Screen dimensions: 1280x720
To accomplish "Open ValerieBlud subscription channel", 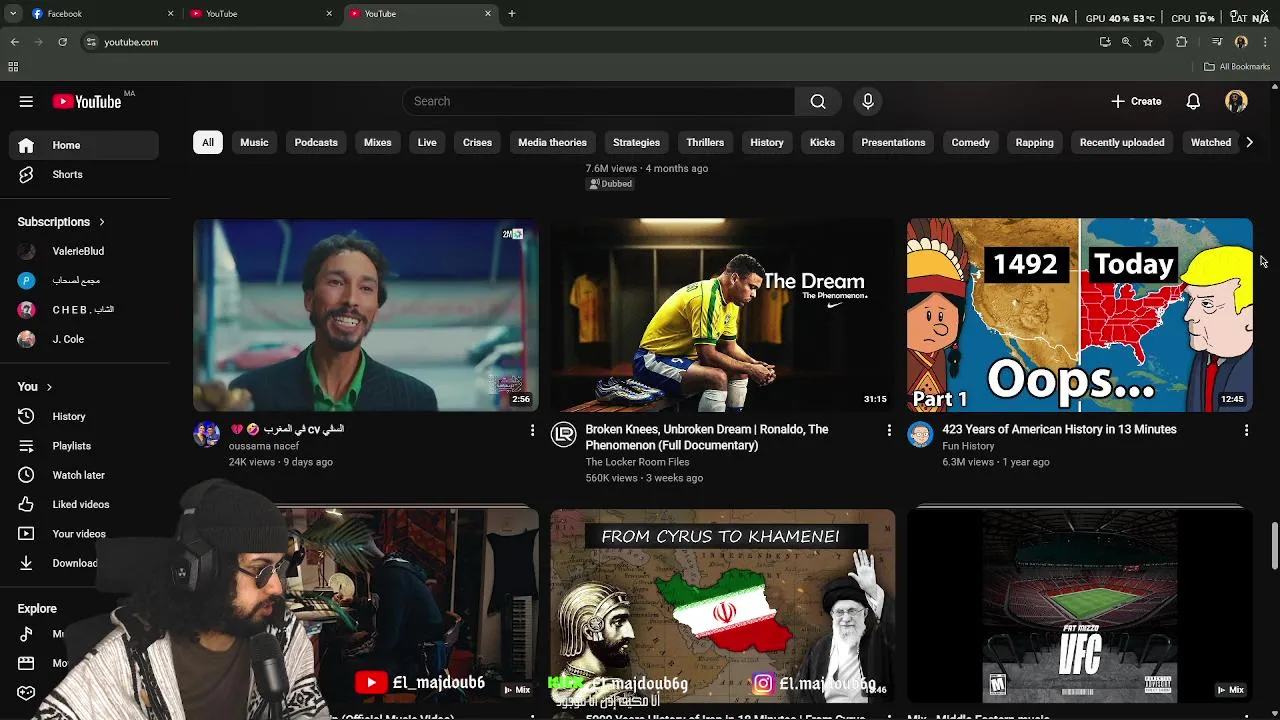I will coord(84,251).
